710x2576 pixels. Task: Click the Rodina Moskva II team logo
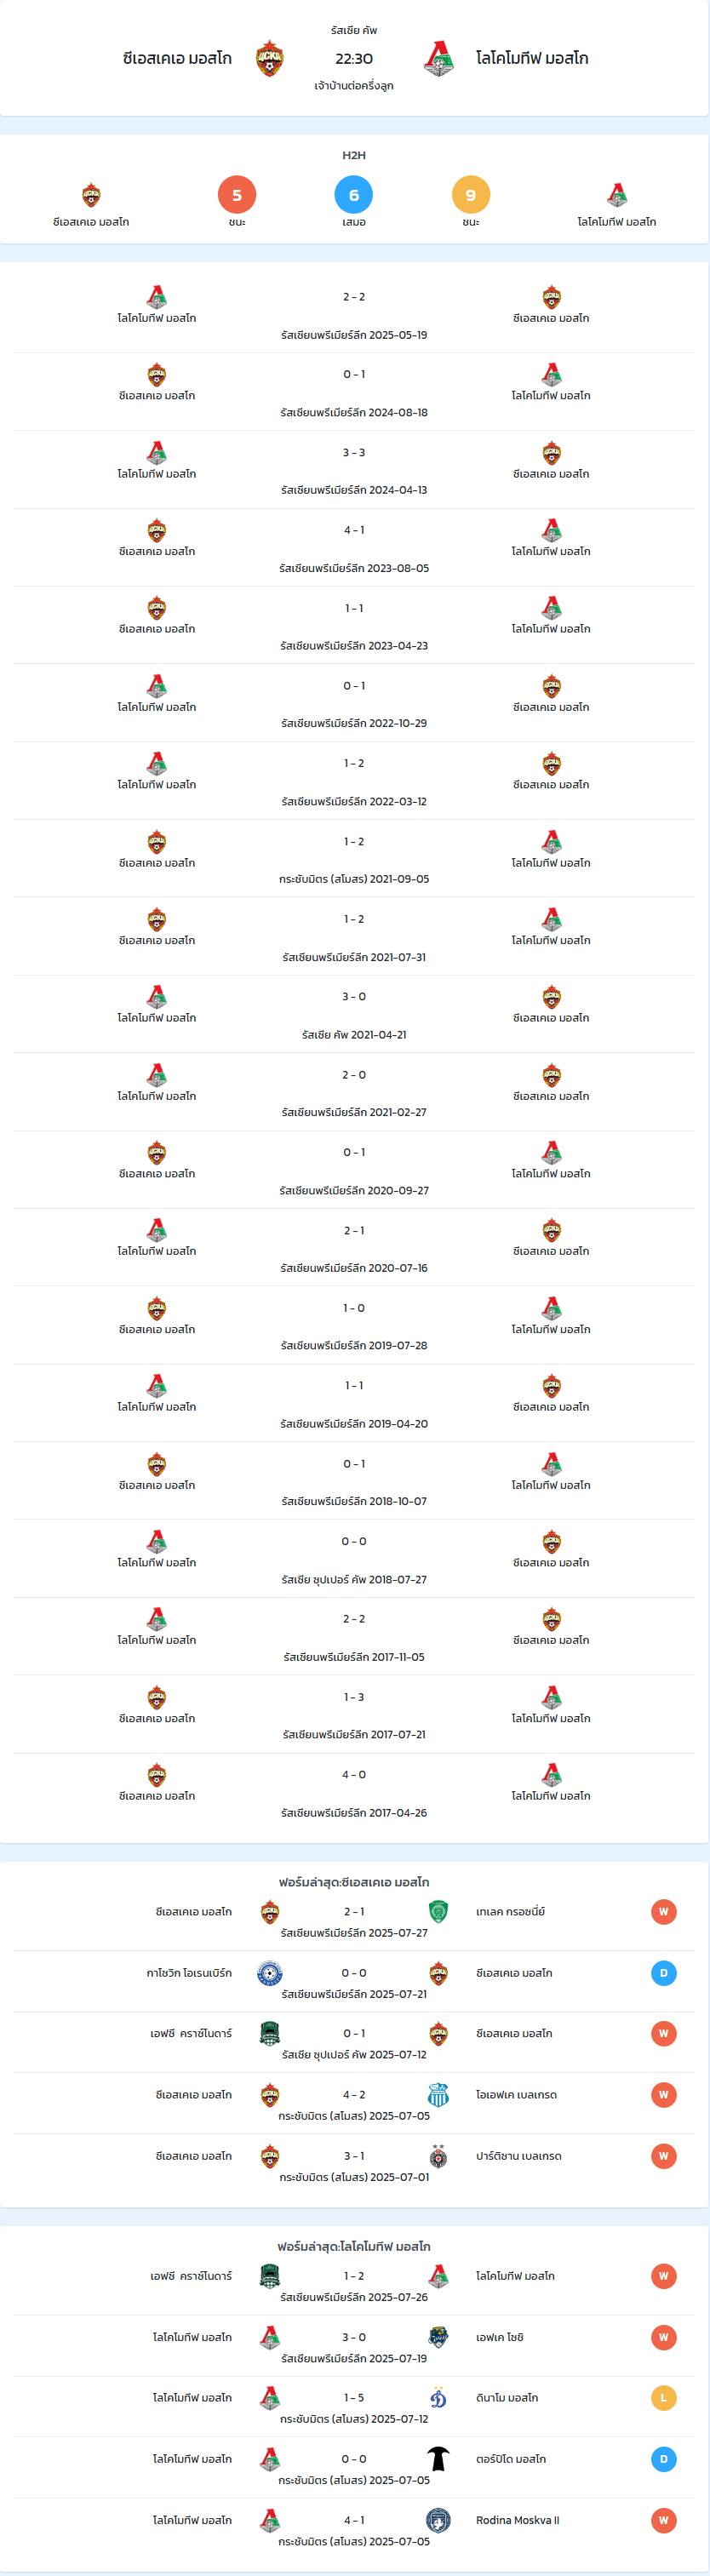pos(438,2520)
